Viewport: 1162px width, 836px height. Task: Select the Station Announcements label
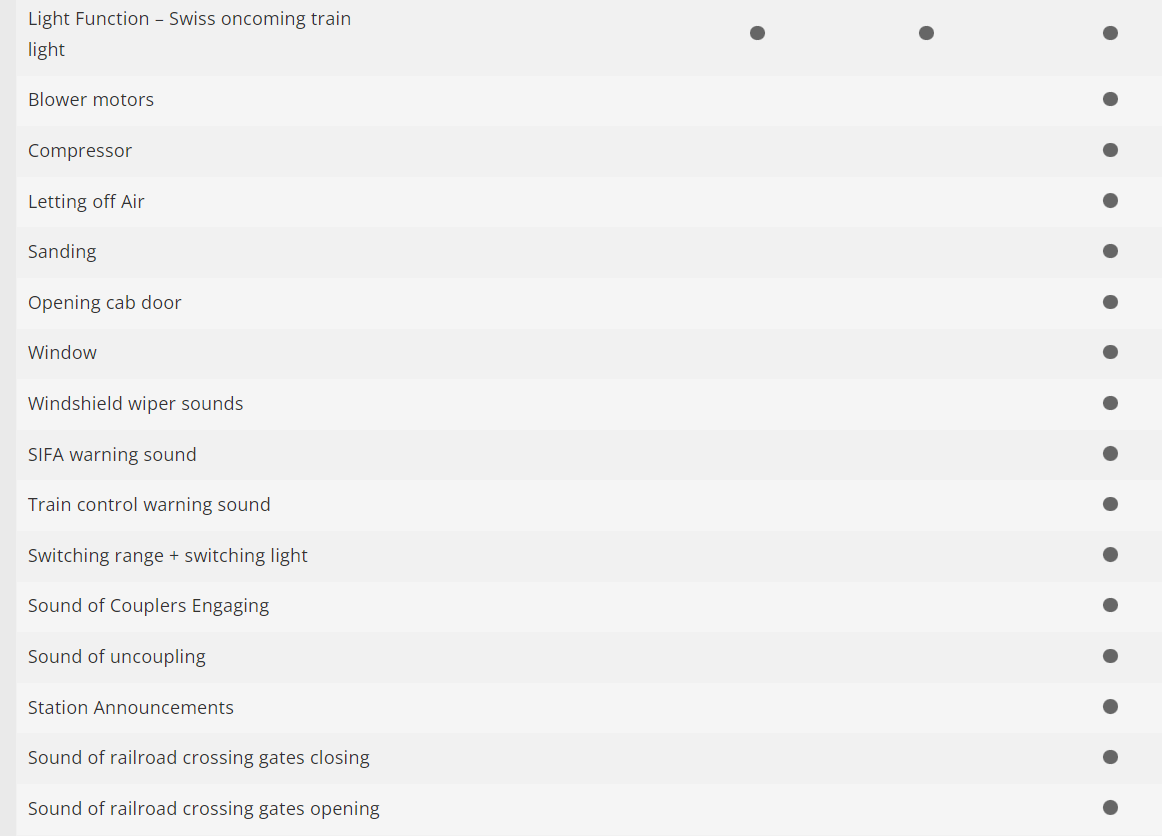click(x=131, y=708)
